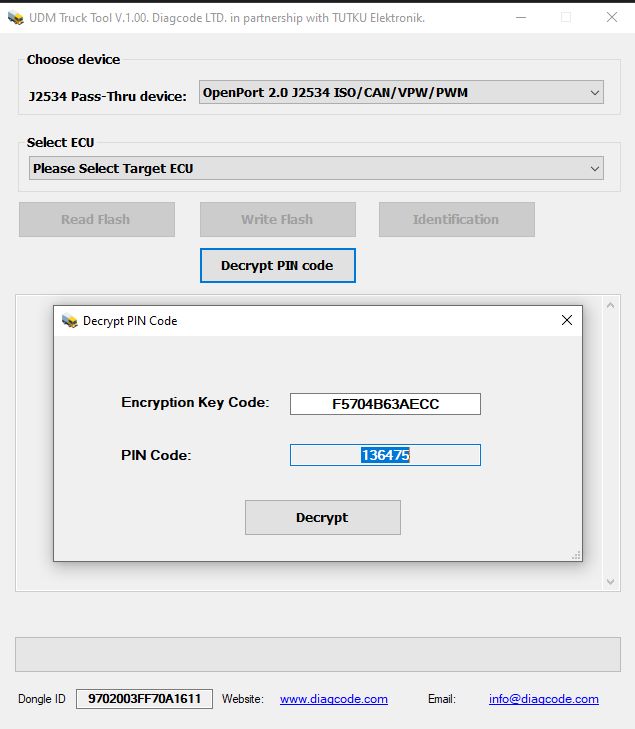Minimize the UDM Truck Tool window
The height and width of the screenshot is (729, 635).
click(x=521, y=18)
